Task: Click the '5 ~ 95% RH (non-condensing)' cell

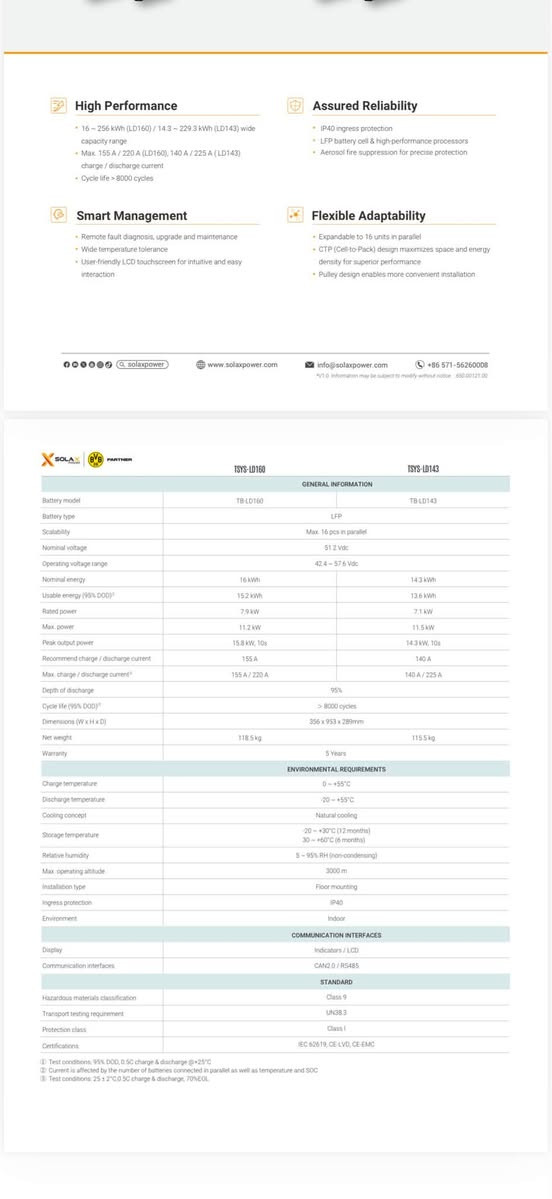Action: coord(336,855)
